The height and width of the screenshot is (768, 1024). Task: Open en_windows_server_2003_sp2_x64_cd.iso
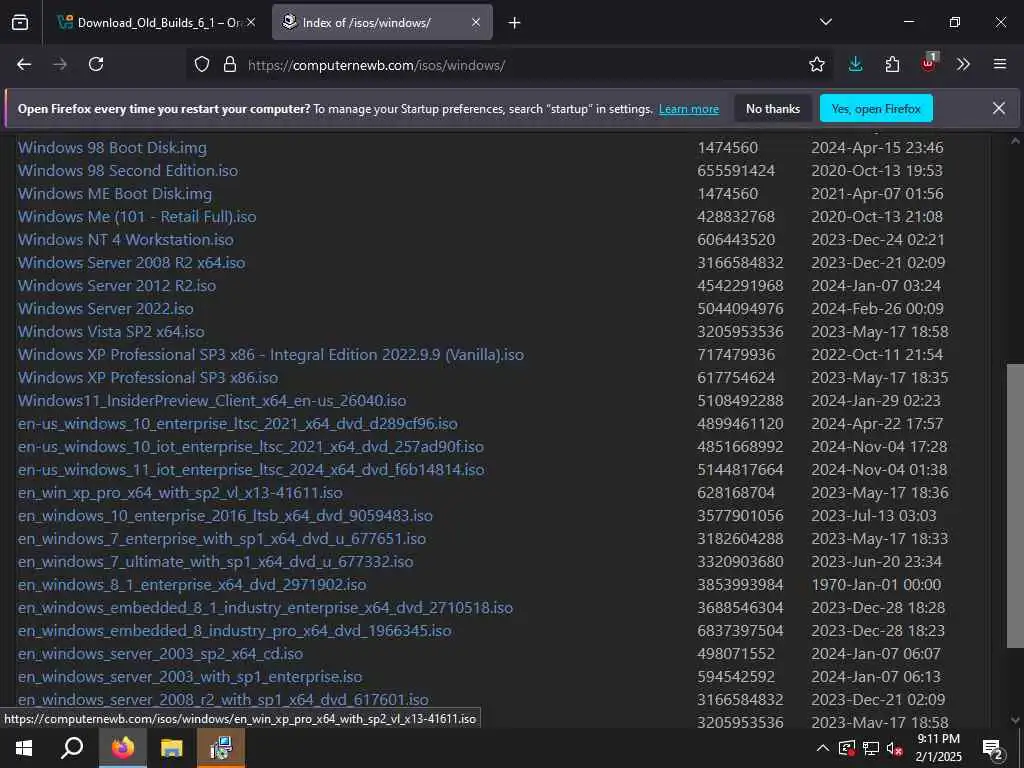pyautogui.click(x=161, y=654)
